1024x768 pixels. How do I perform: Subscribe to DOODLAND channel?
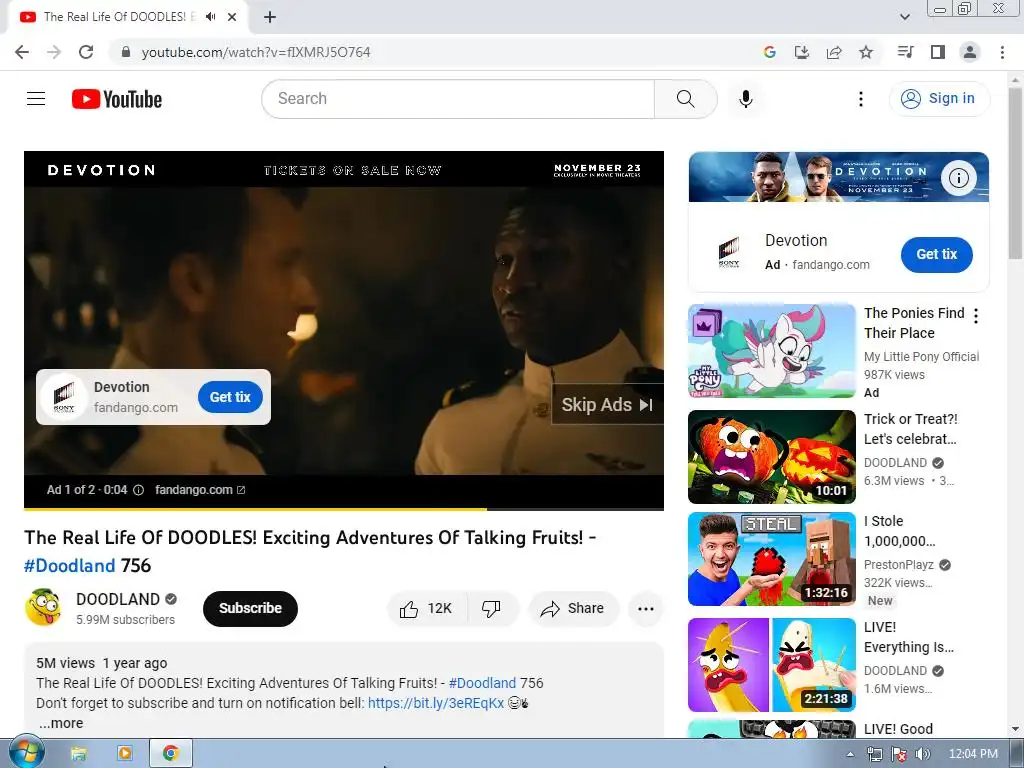point(250,608)
